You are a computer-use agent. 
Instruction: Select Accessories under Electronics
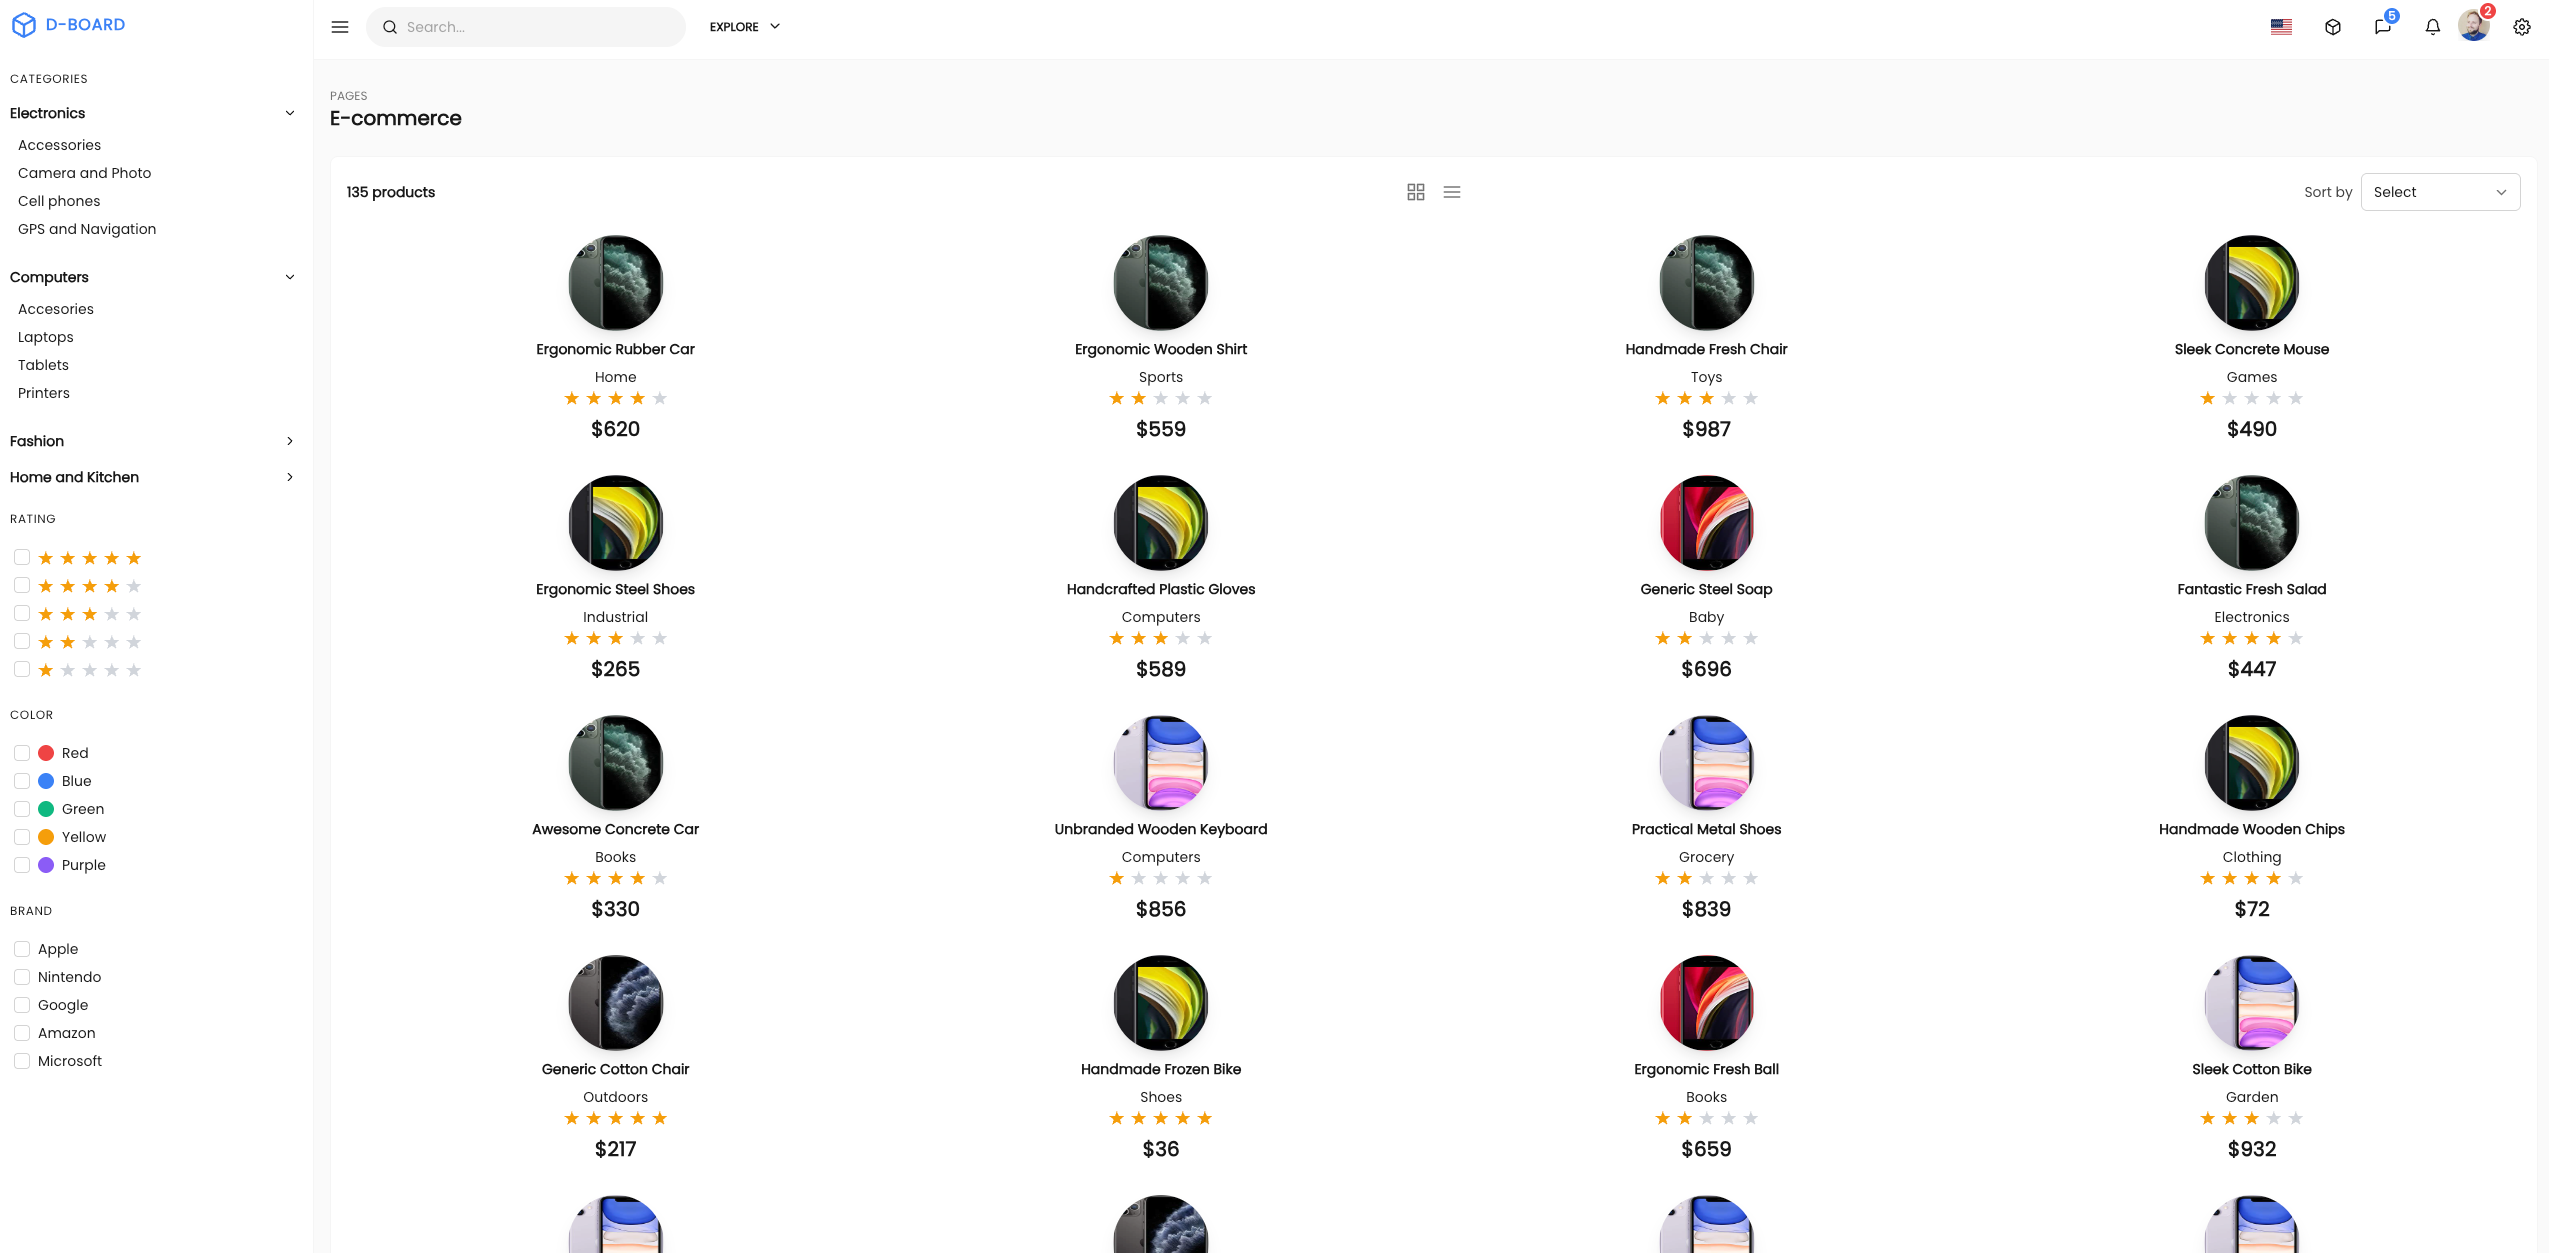pyautogui.click(x=59, y=145)
